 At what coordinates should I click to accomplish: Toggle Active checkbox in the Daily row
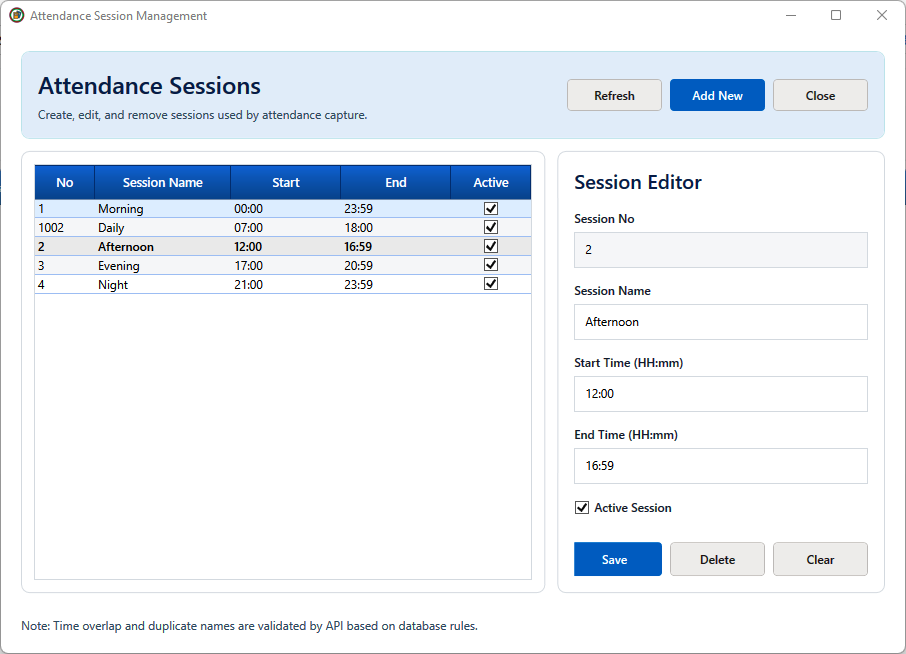pos(491,227)
